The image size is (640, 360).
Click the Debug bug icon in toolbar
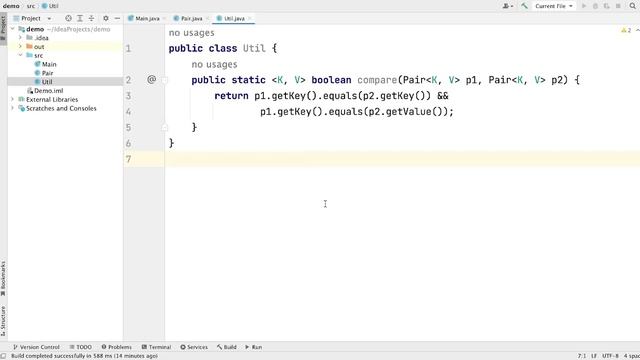point(595,6)
